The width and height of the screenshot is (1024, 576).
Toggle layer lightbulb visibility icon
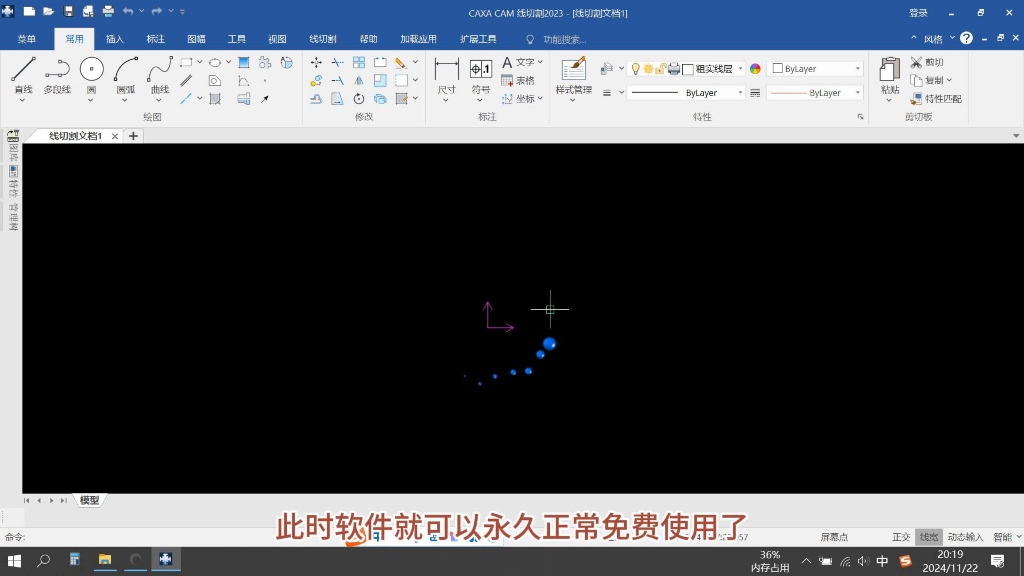click(x=635, y=69)
